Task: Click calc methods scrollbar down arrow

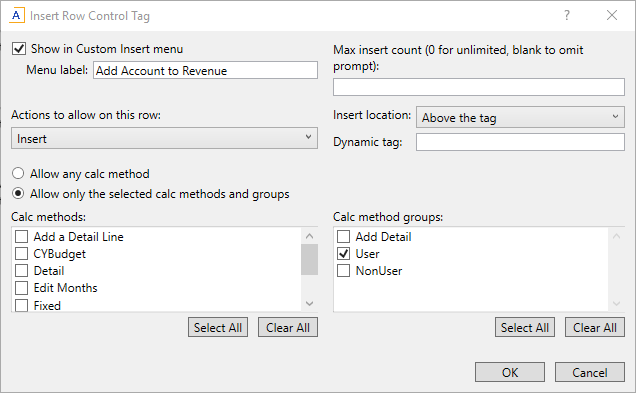Action: (x=309, y=303)
